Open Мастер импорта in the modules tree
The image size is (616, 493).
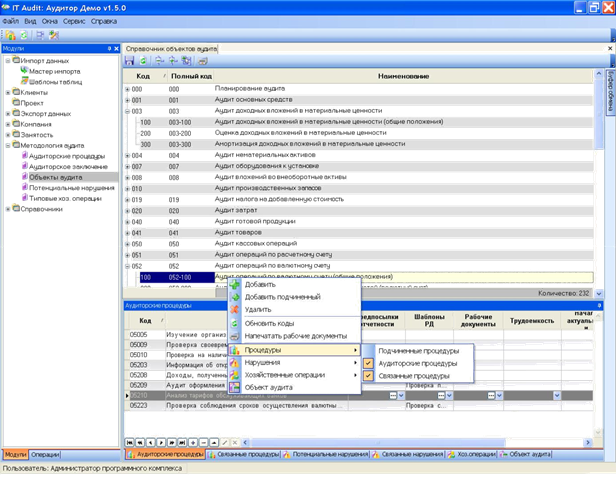coord(54,71)
